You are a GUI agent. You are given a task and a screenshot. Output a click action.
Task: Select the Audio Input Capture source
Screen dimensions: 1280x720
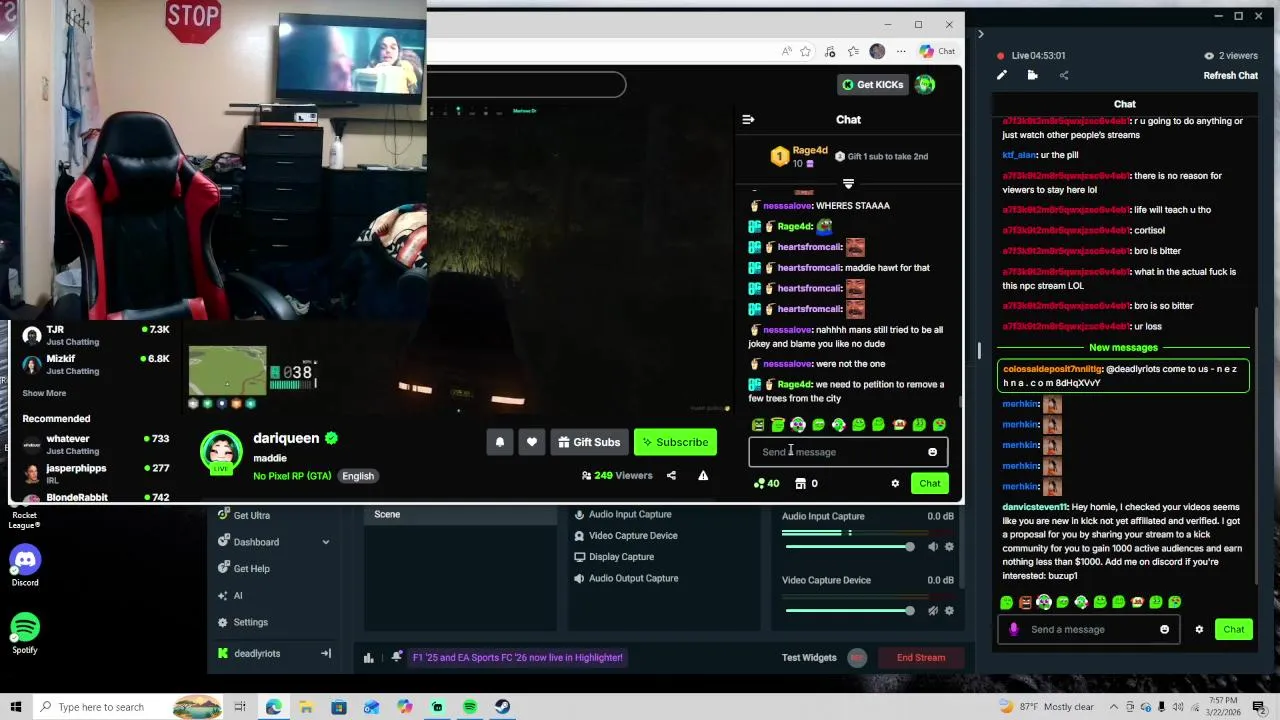630,515
